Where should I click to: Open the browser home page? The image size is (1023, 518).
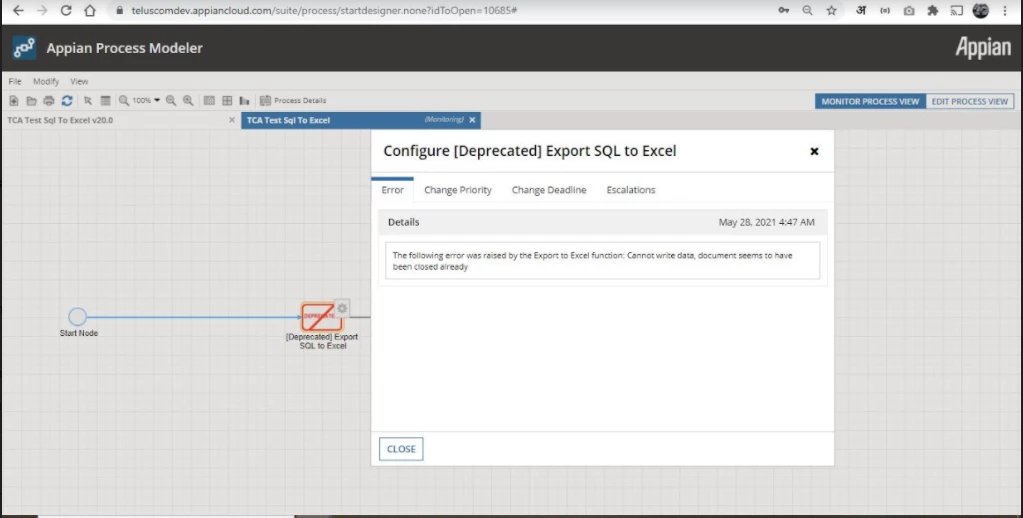[90, 10]
